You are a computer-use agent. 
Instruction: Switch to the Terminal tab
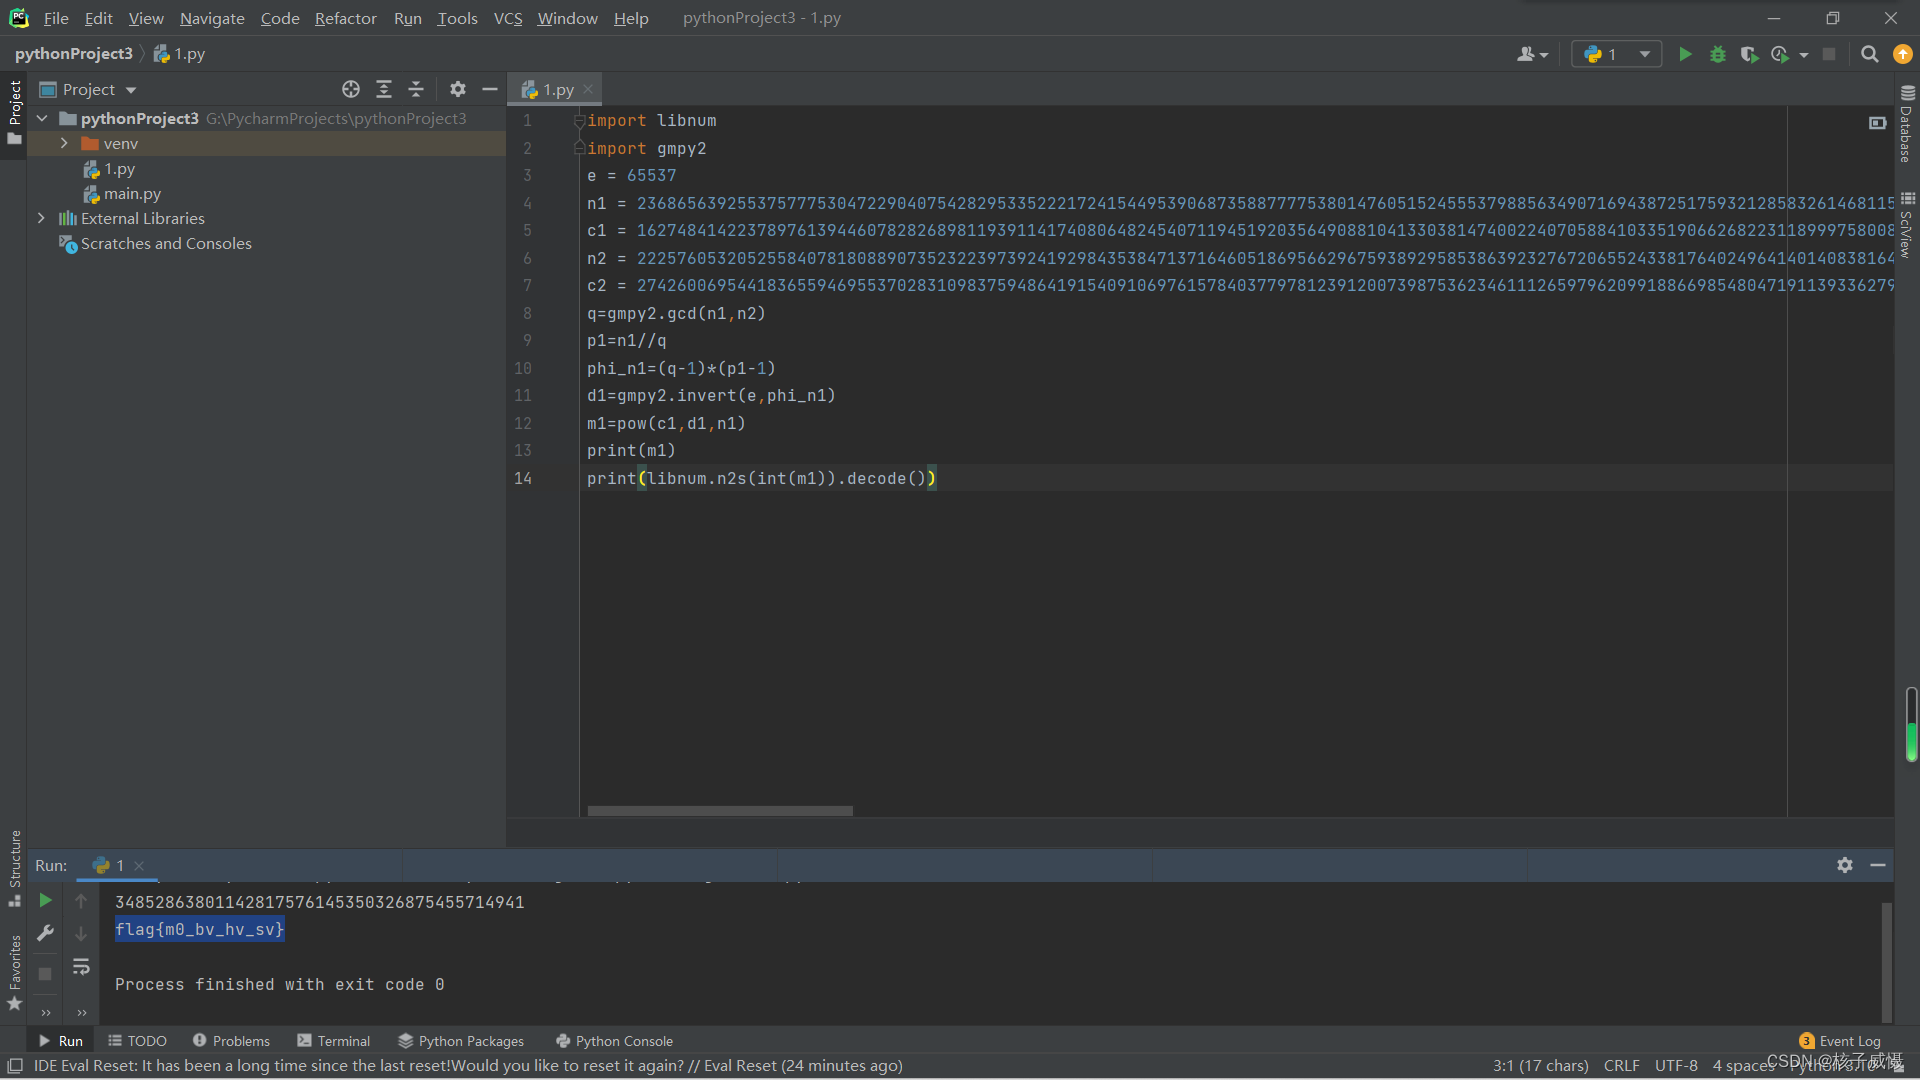pyautogui.click(x=333, y=1041)
